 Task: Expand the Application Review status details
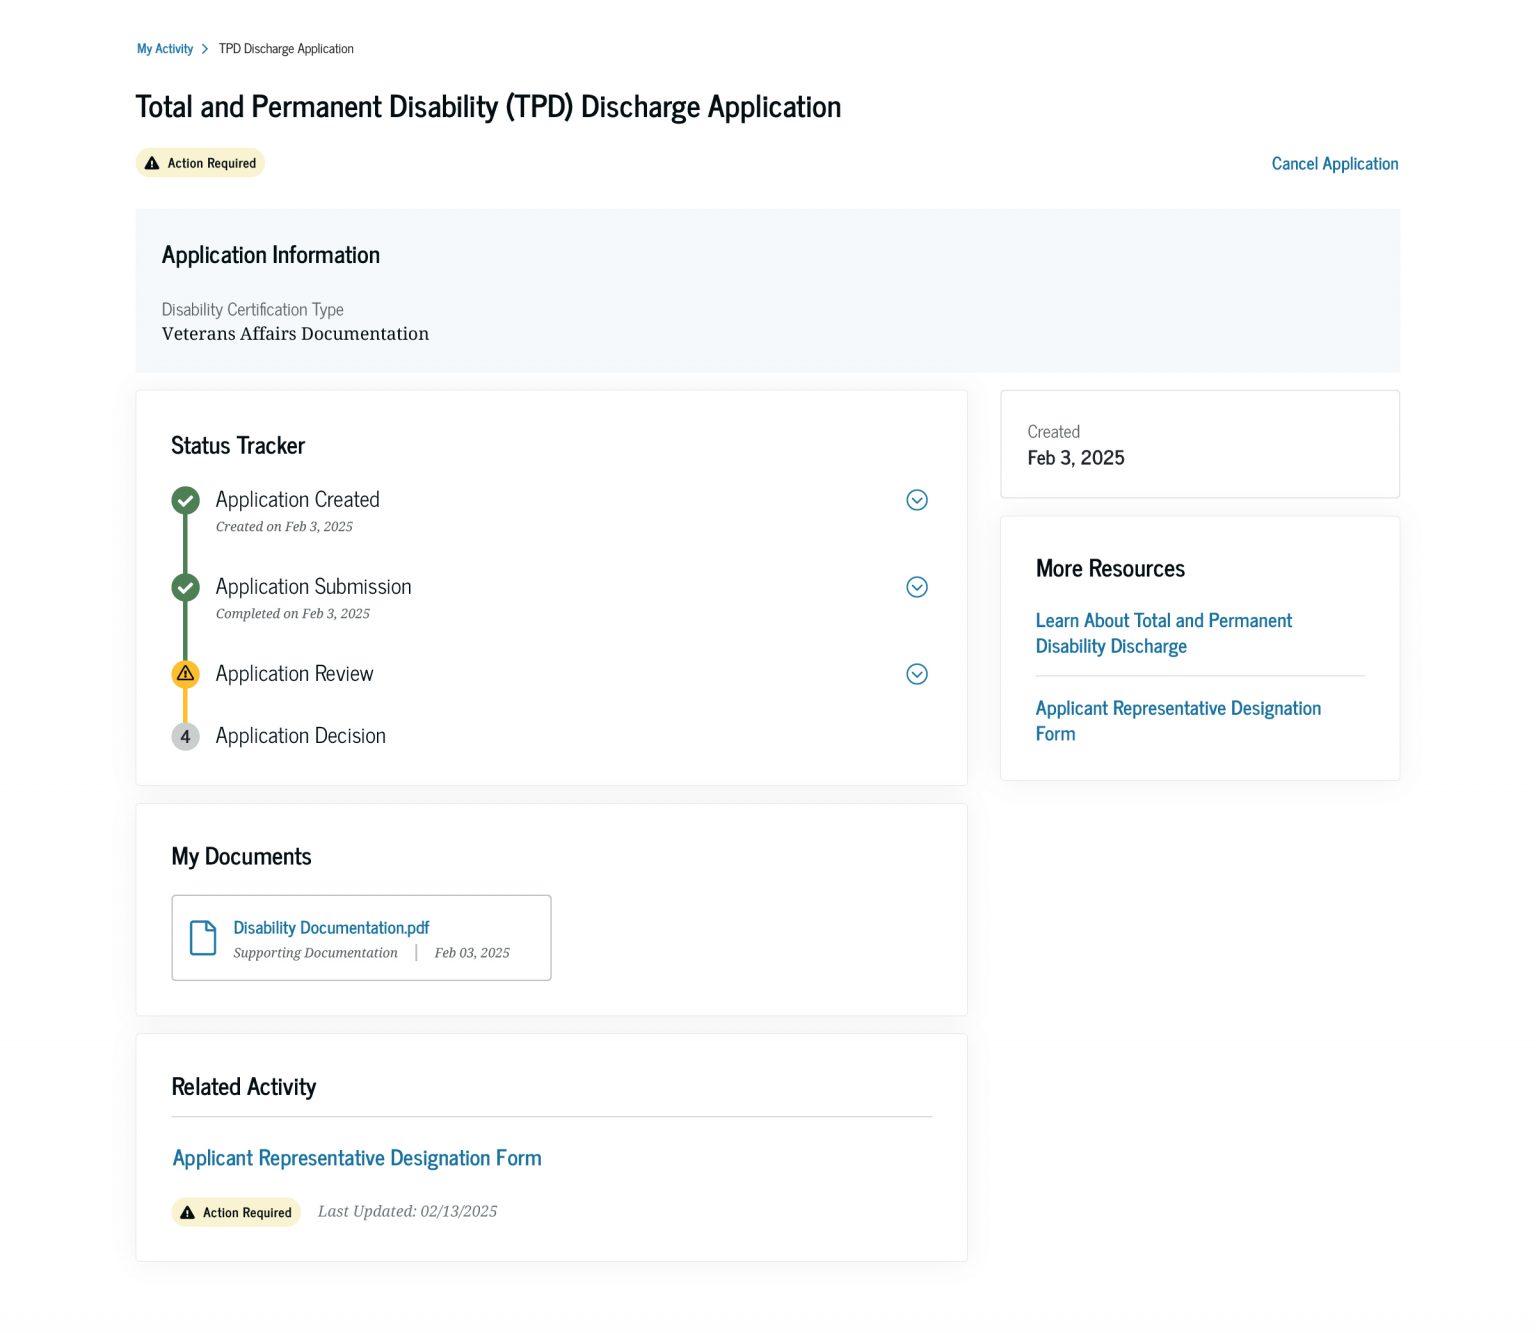pyautogui.click(x=916, y=674)
